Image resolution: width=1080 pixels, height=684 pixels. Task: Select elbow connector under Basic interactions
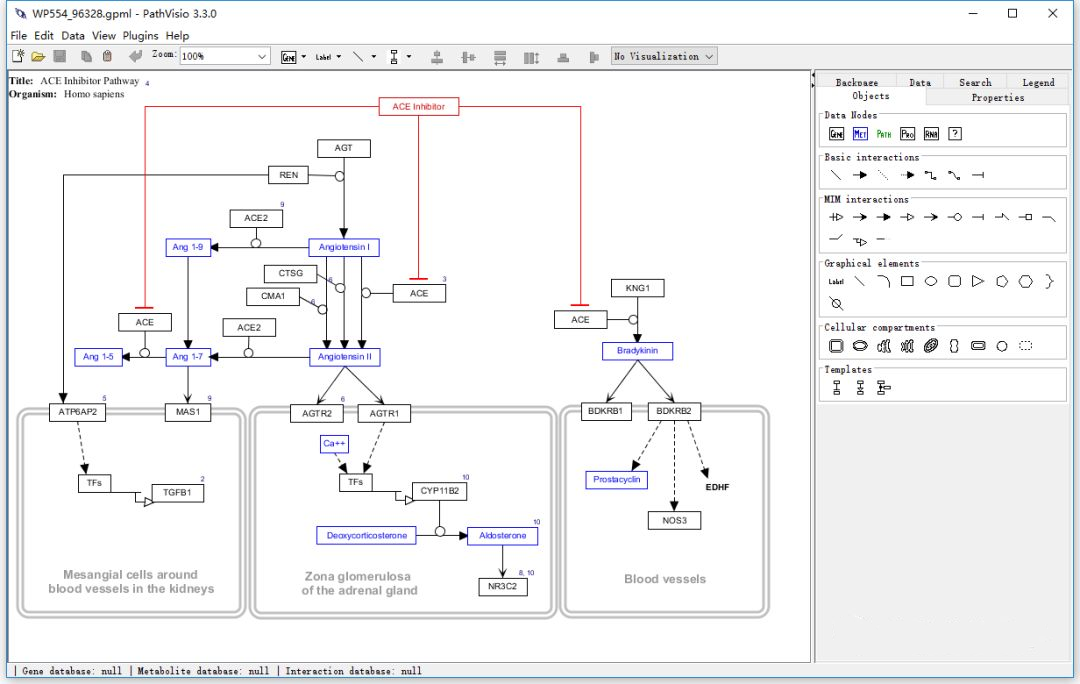(931, 175)
